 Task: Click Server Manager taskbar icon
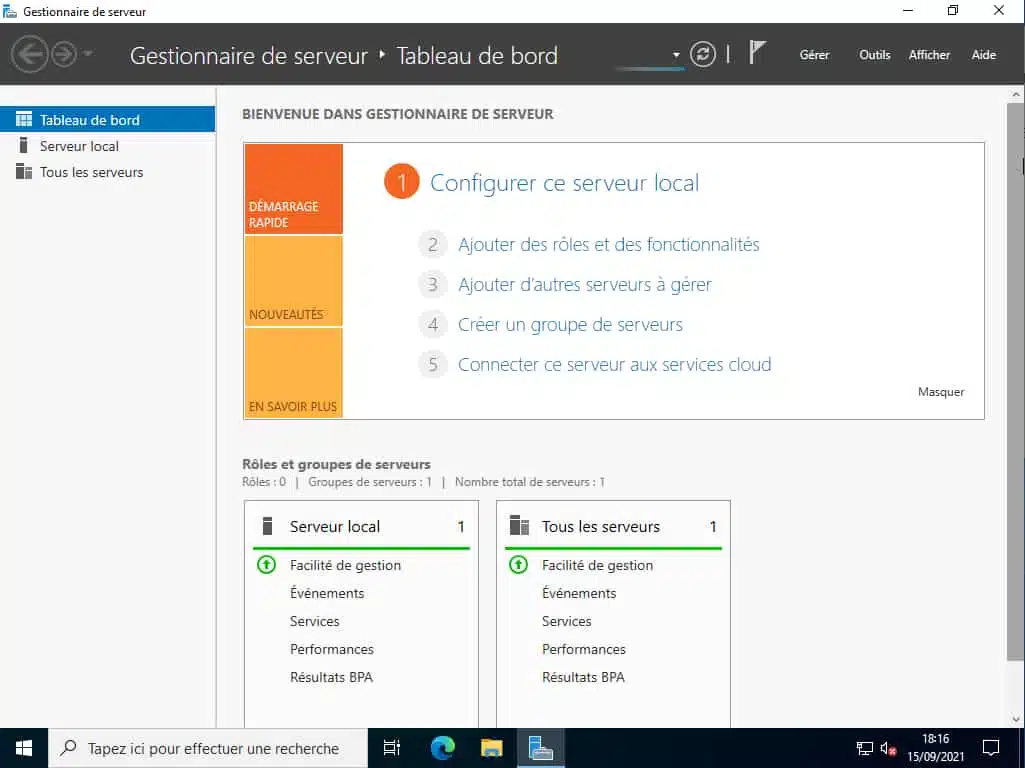tap(541, 748)
